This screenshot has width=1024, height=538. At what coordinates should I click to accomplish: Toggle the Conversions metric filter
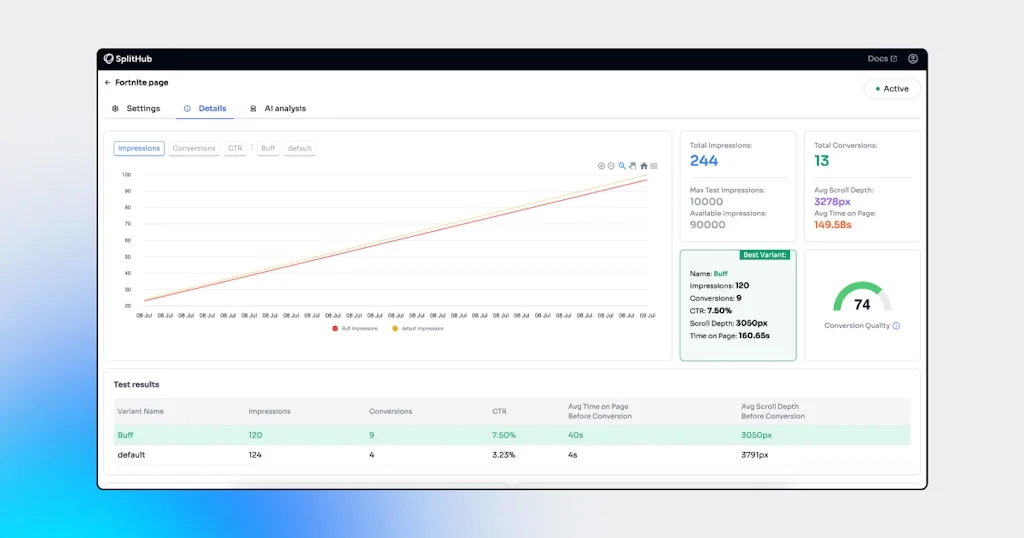[194, 148]
